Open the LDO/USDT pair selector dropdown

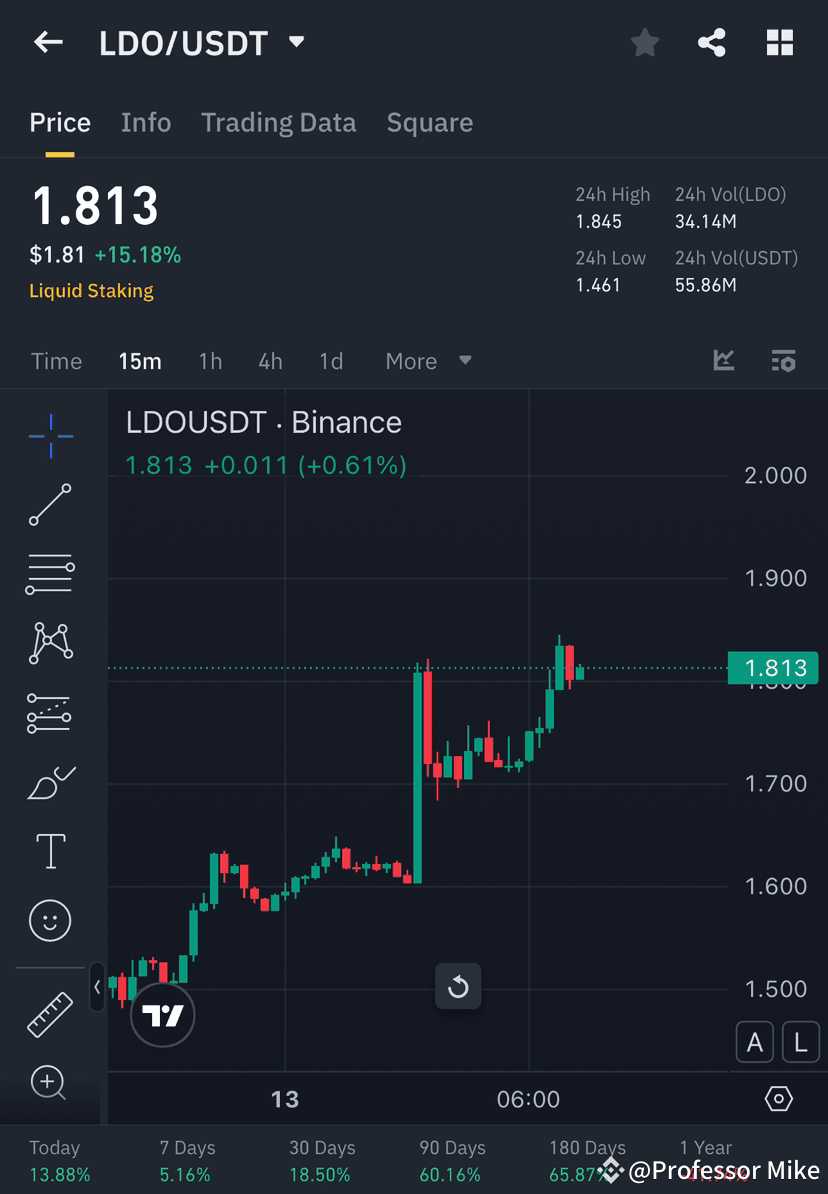pos(296,43)
